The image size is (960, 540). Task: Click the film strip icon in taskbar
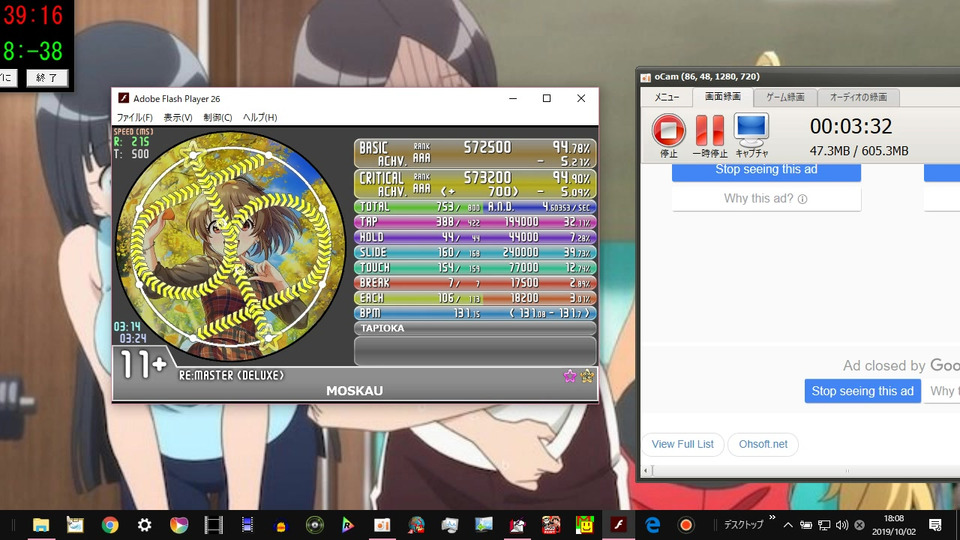(x=213, y=525)
